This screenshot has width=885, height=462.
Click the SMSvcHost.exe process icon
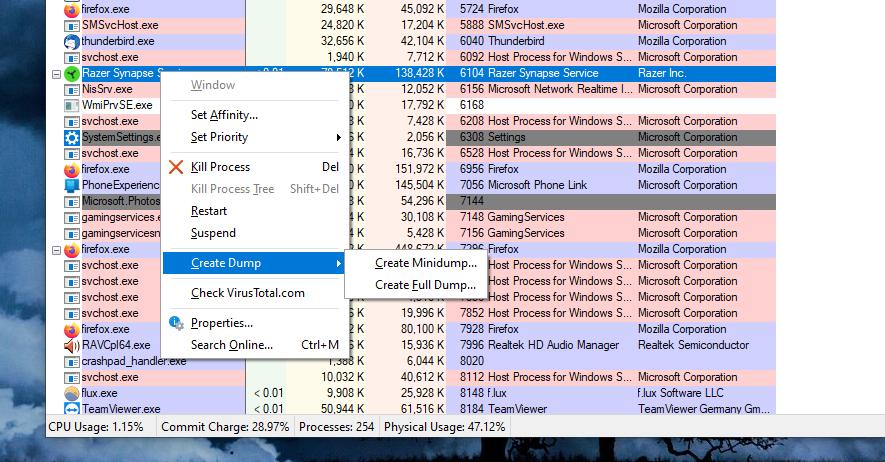(x=72, y=25)
